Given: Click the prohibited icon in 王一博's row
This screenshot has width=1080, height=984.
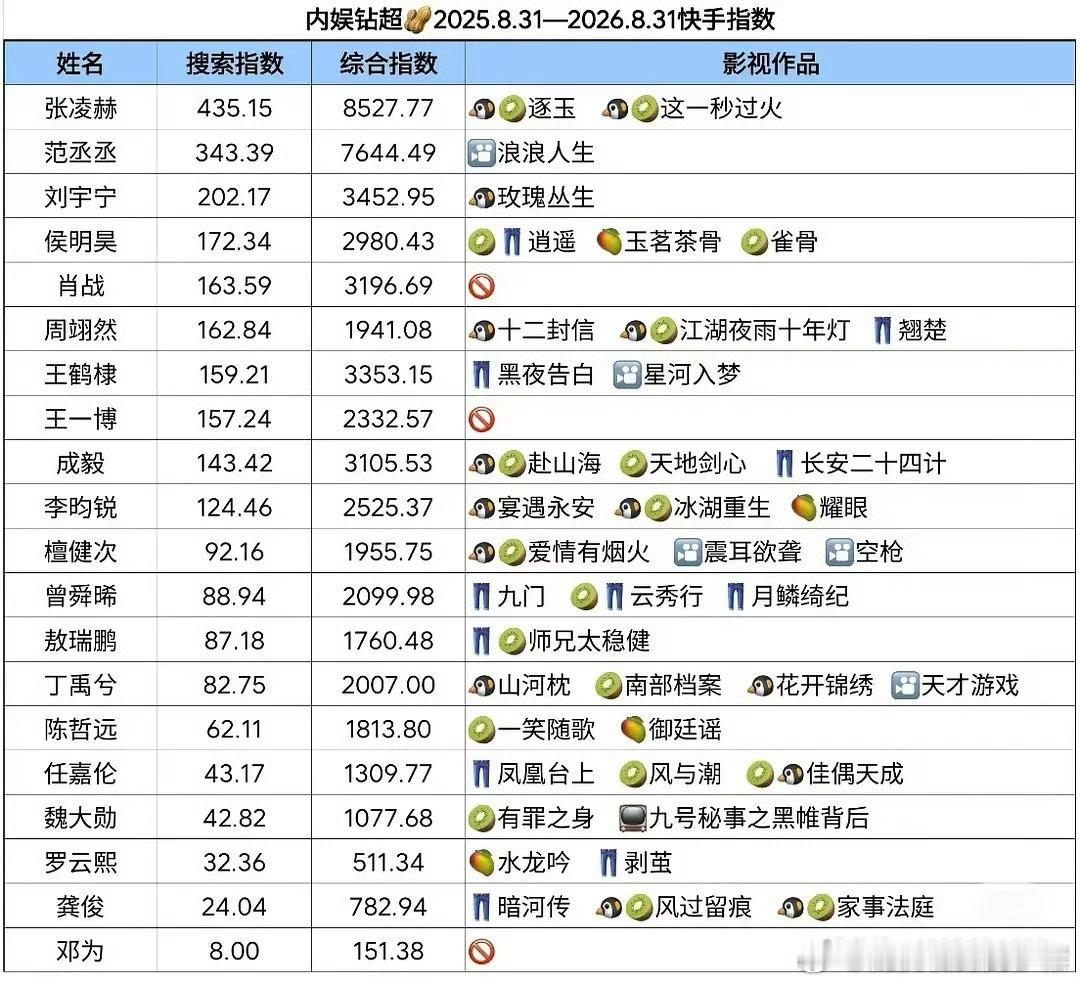Looking at the screenshot, I should [x=481, y=419].
